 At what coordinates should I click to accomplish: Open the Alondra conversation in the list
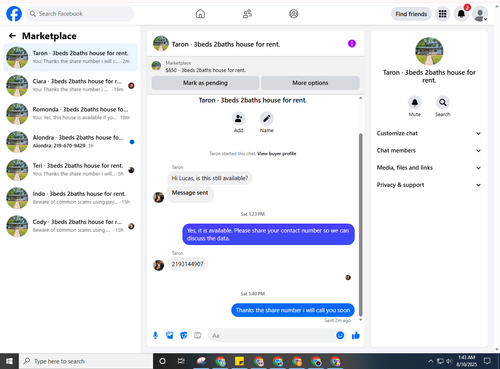70,142
